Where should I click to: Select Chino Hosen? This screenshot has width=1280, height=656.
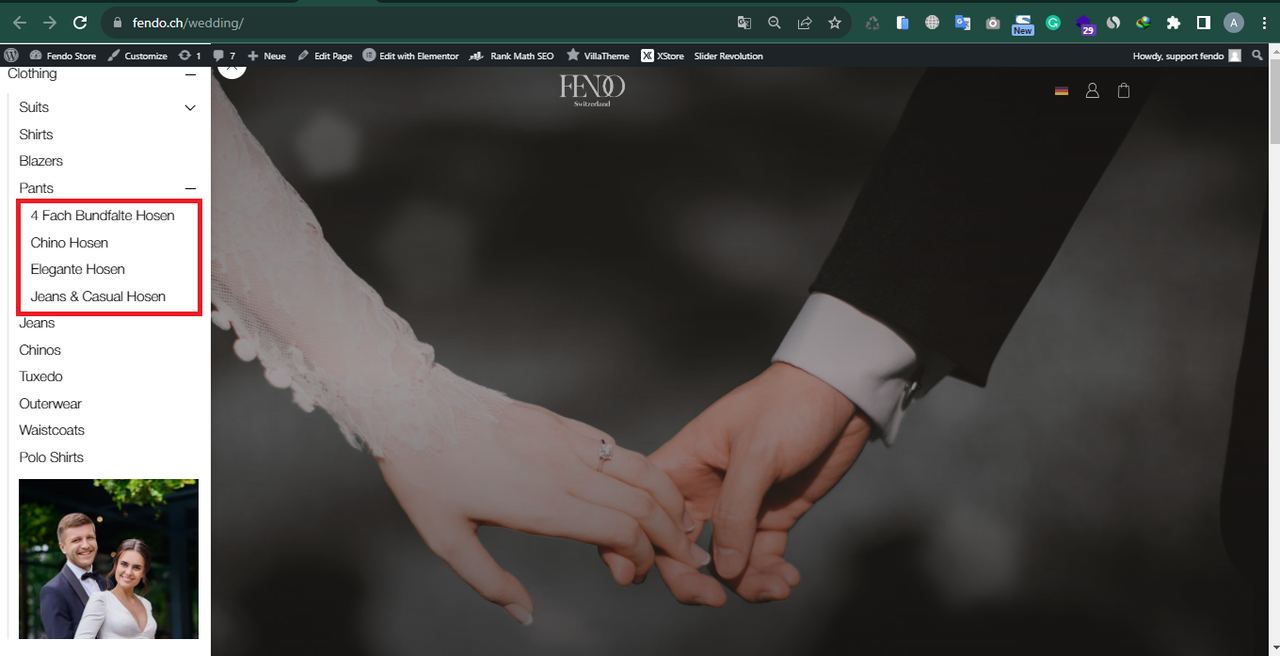69,242
